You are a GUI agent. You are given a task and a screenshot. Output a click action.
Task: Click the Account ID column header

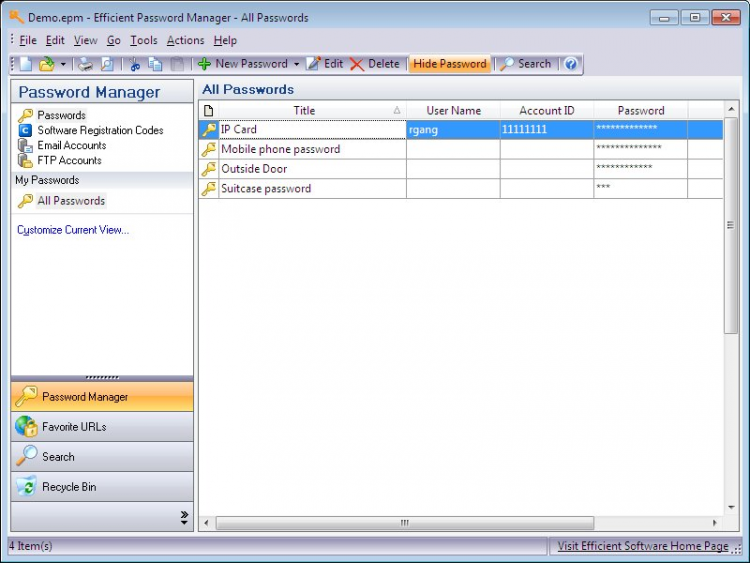click(x=547, y=110)
